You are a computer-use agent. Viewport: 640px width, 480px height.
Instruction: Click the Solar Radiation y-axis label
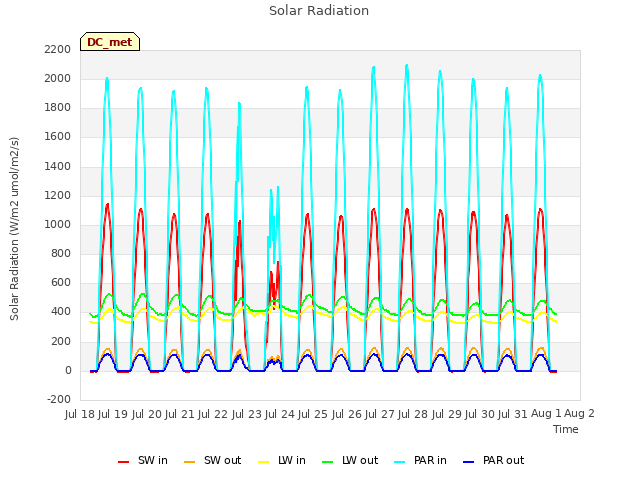click(x=14, y=229)
